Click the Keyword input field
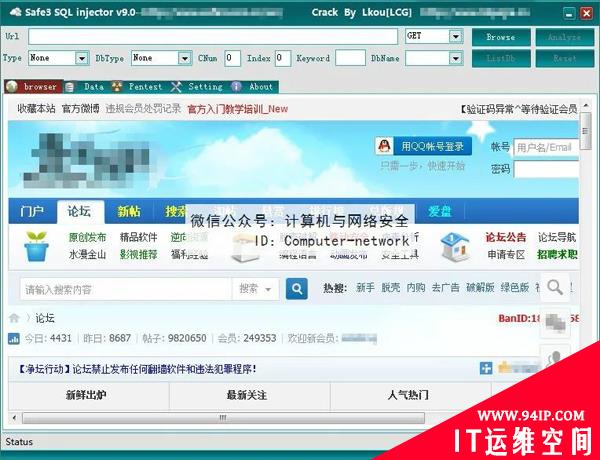Screen dimensions: 600x460 tap(350, 58)
